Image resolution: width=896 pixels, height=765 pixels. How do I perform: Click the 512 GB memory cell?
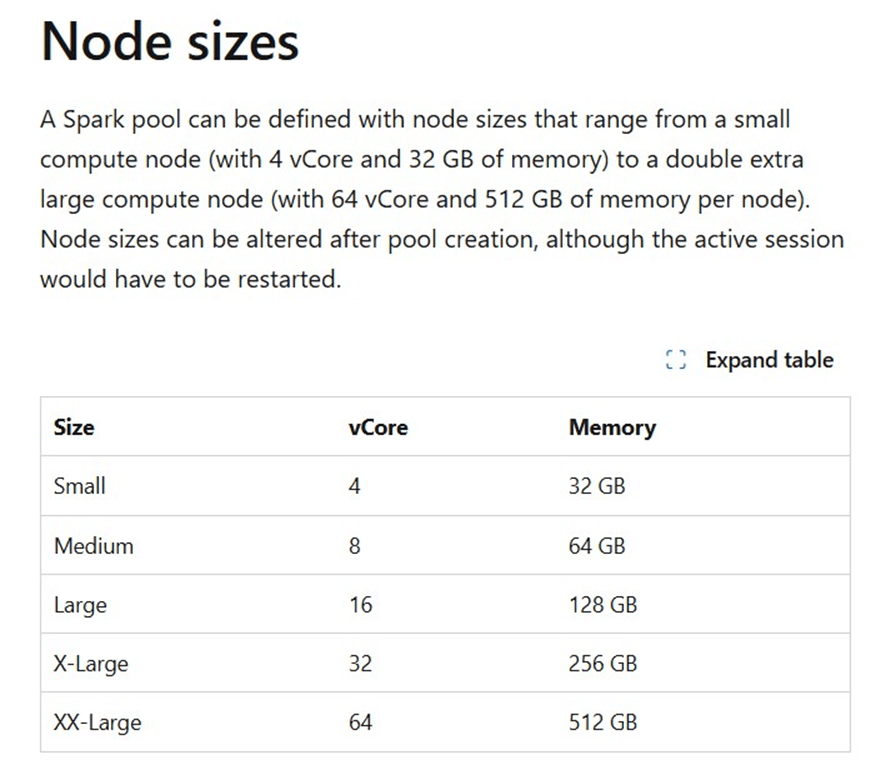[602, 722]
